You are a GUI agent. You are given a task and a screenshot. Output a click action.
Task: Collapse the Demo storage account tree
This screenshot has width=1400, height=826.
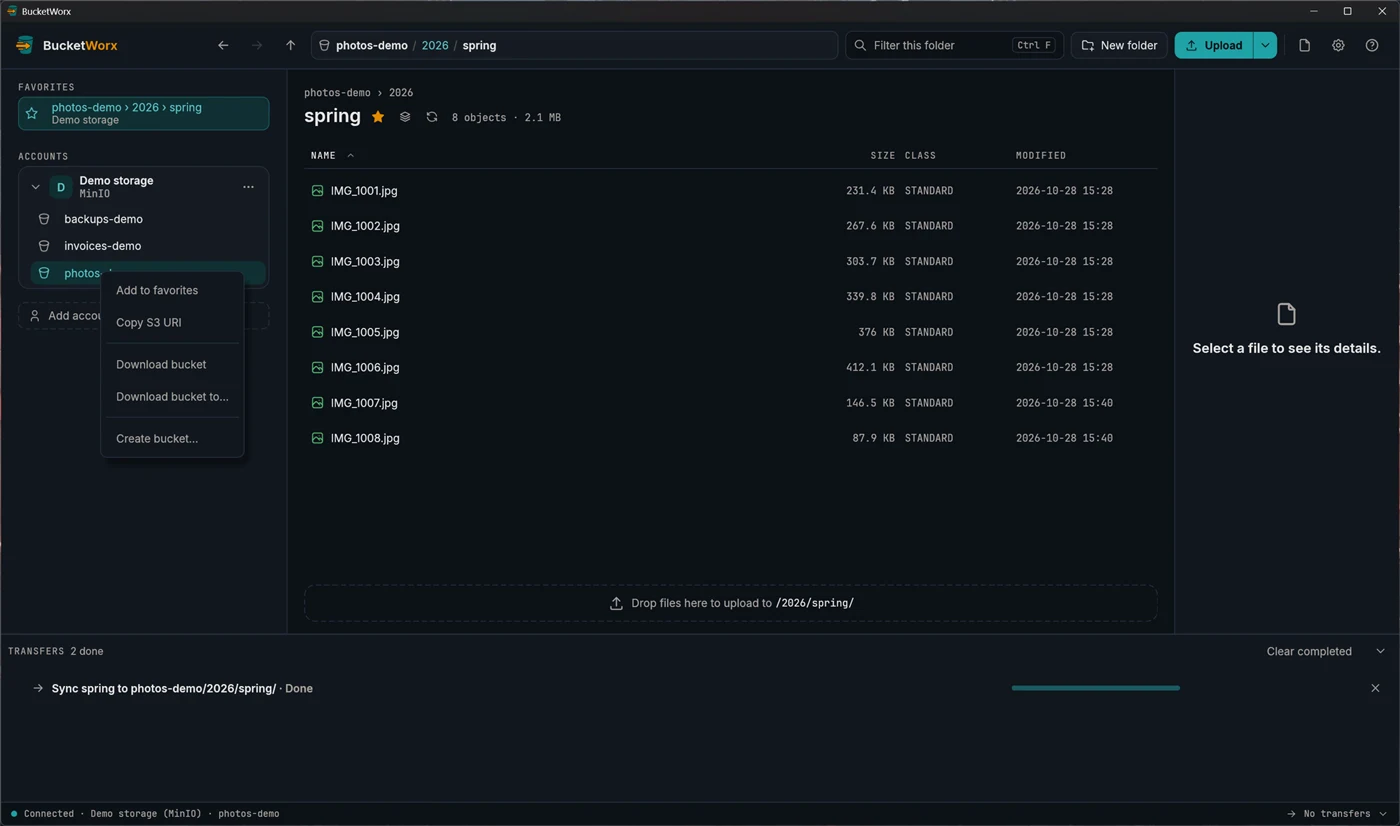click(x=35, y=187)
